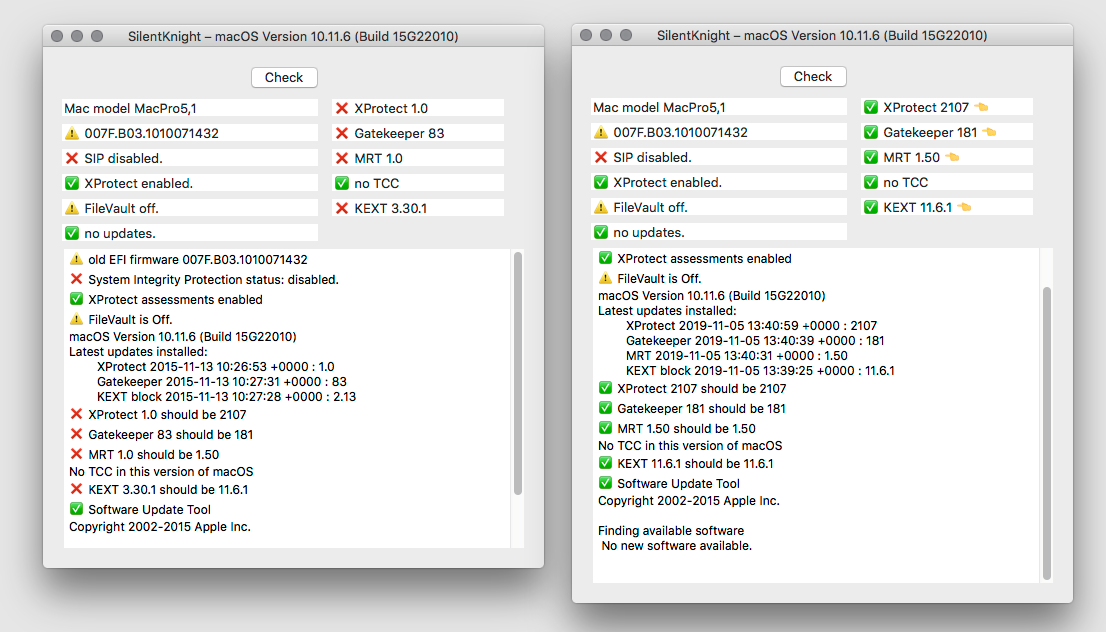Click 'XProtect assessments enabled' line in left log
This screenshot has height=632, width=1106.
pos(166,300)
